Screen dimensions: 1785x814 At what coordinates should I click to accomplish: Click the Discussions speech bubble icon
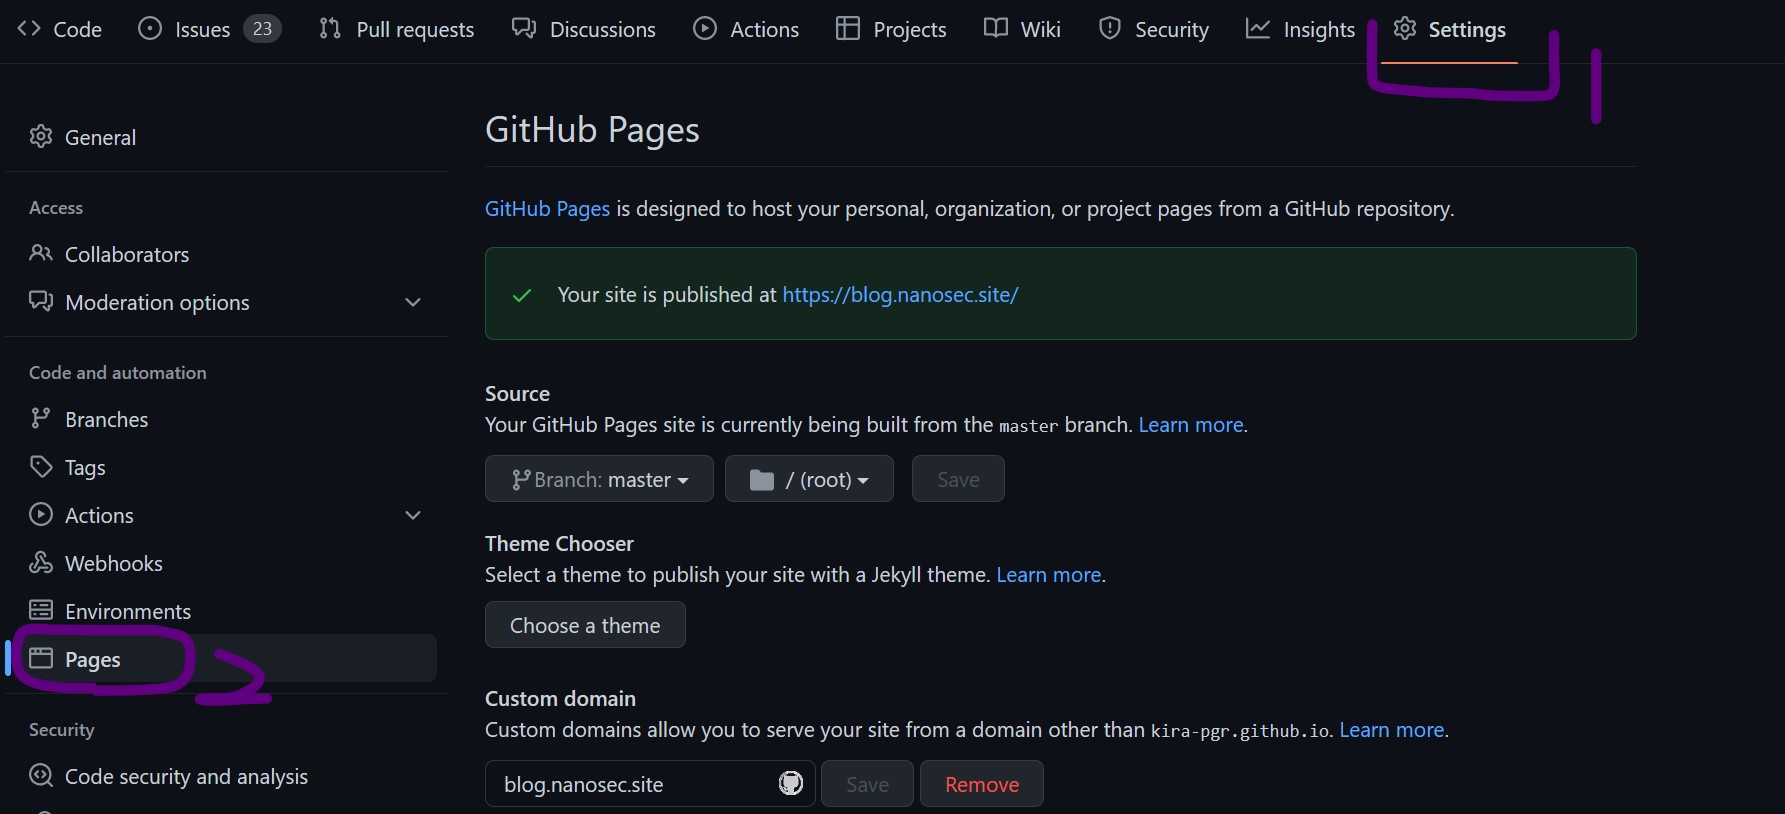point(524,29)
